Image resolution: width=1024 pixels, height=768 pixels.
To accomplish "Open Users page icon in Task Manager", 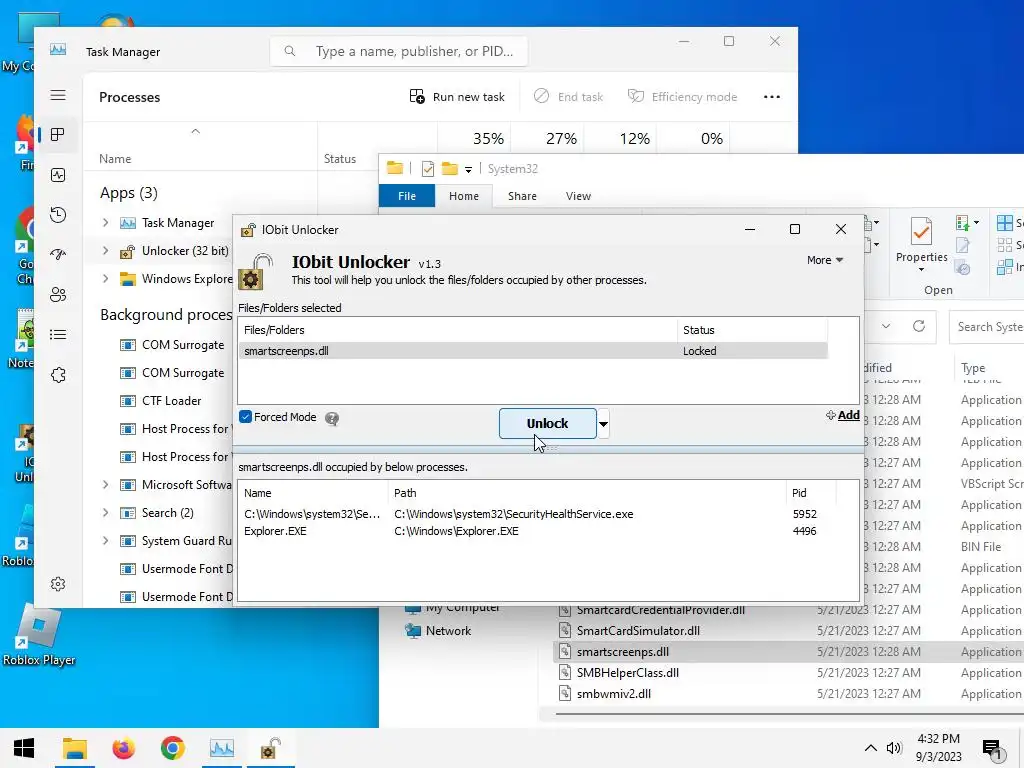I will click(58, 295).
